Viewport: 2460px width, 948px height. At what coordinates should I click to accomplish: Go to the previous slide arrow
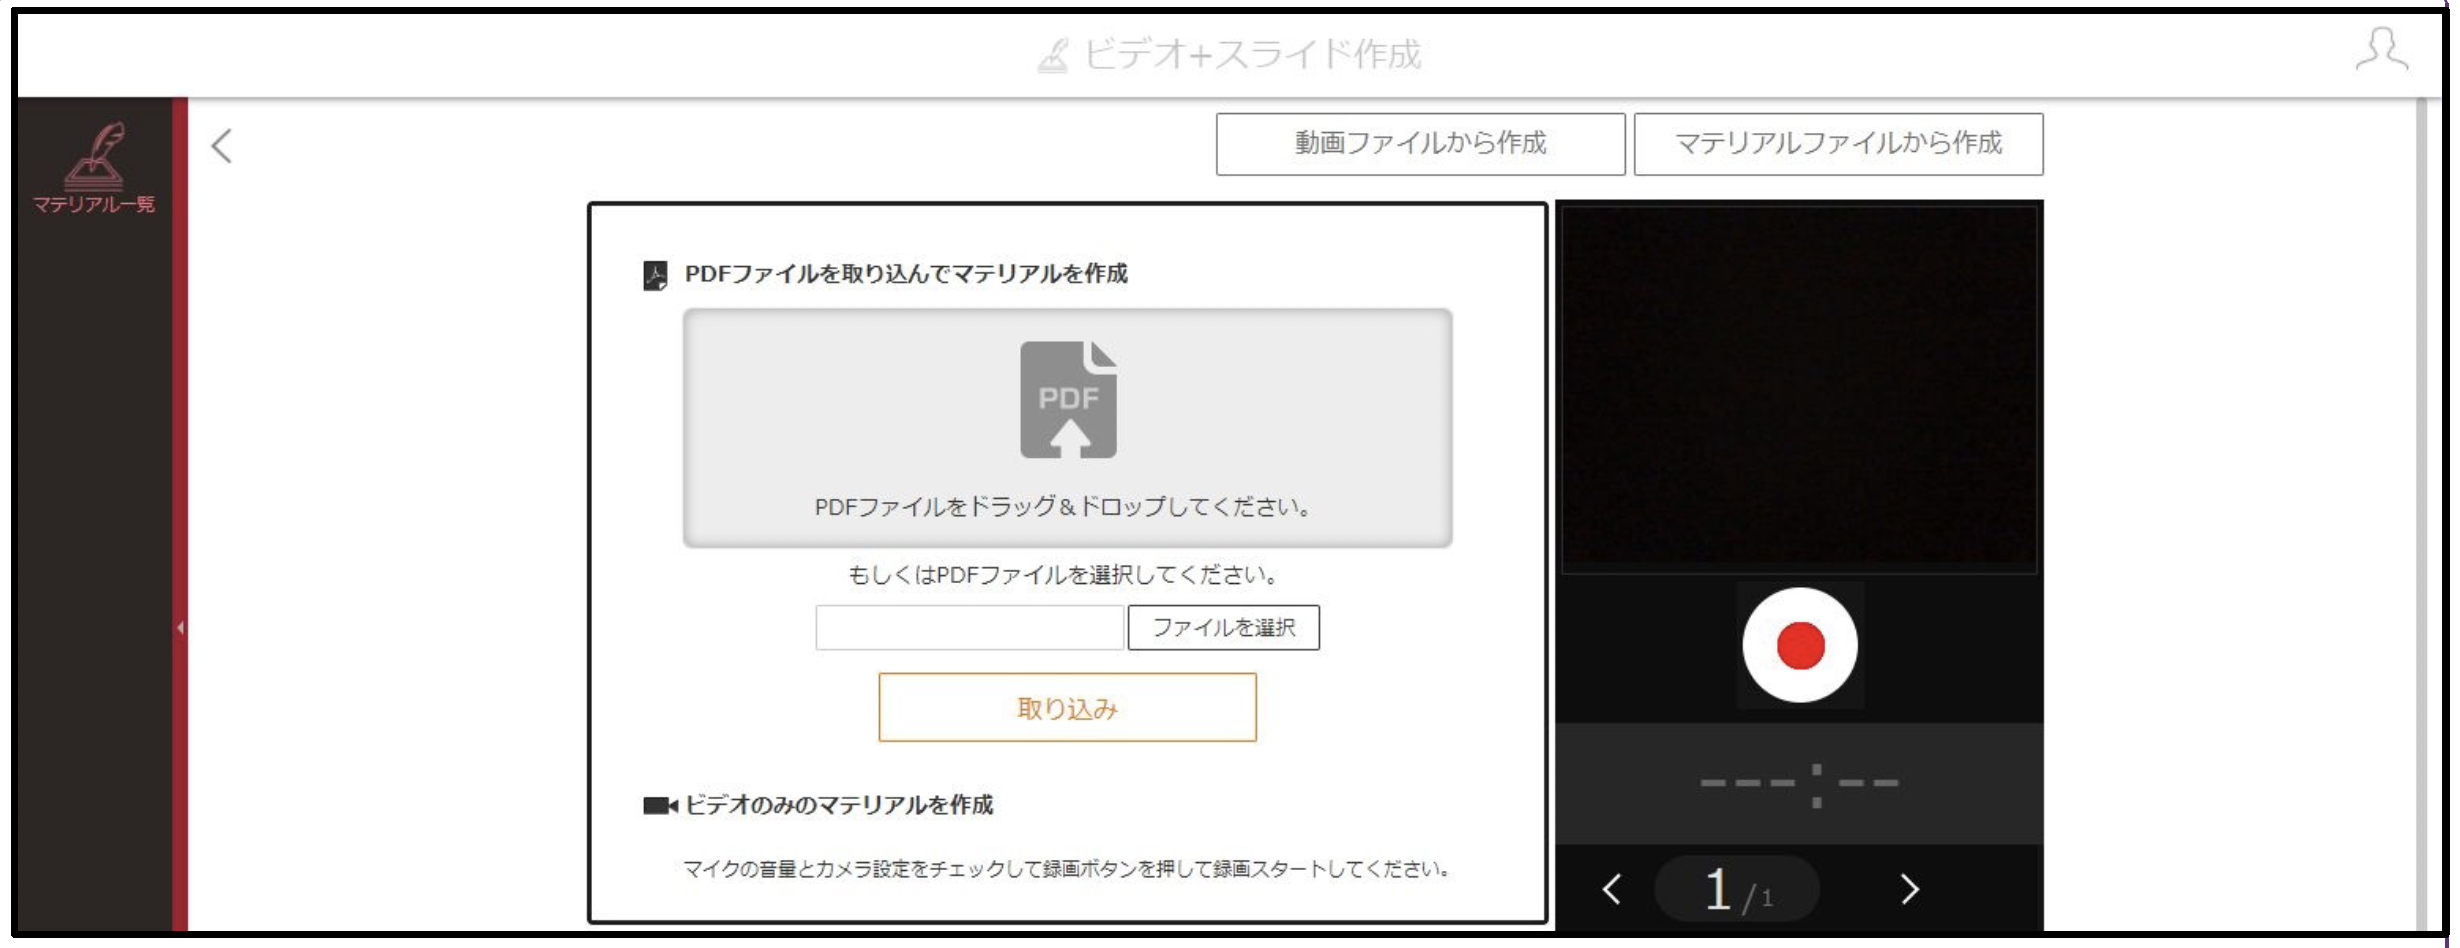1612,889
